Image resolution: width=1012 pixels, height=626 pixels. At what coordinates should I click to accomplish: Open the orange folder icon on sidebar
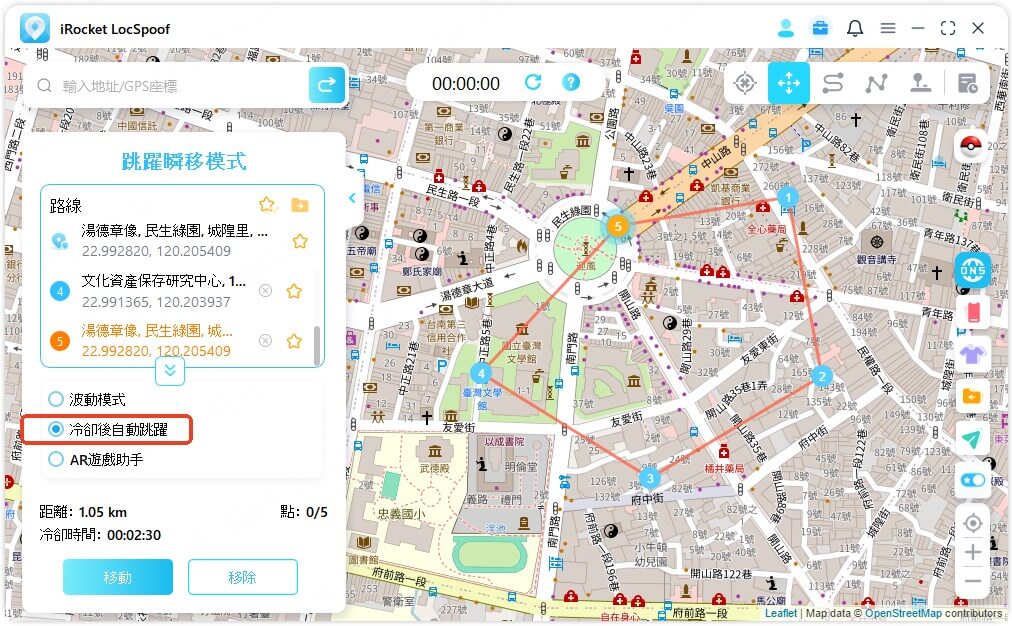pyautogui.click(x=972, y=396)
